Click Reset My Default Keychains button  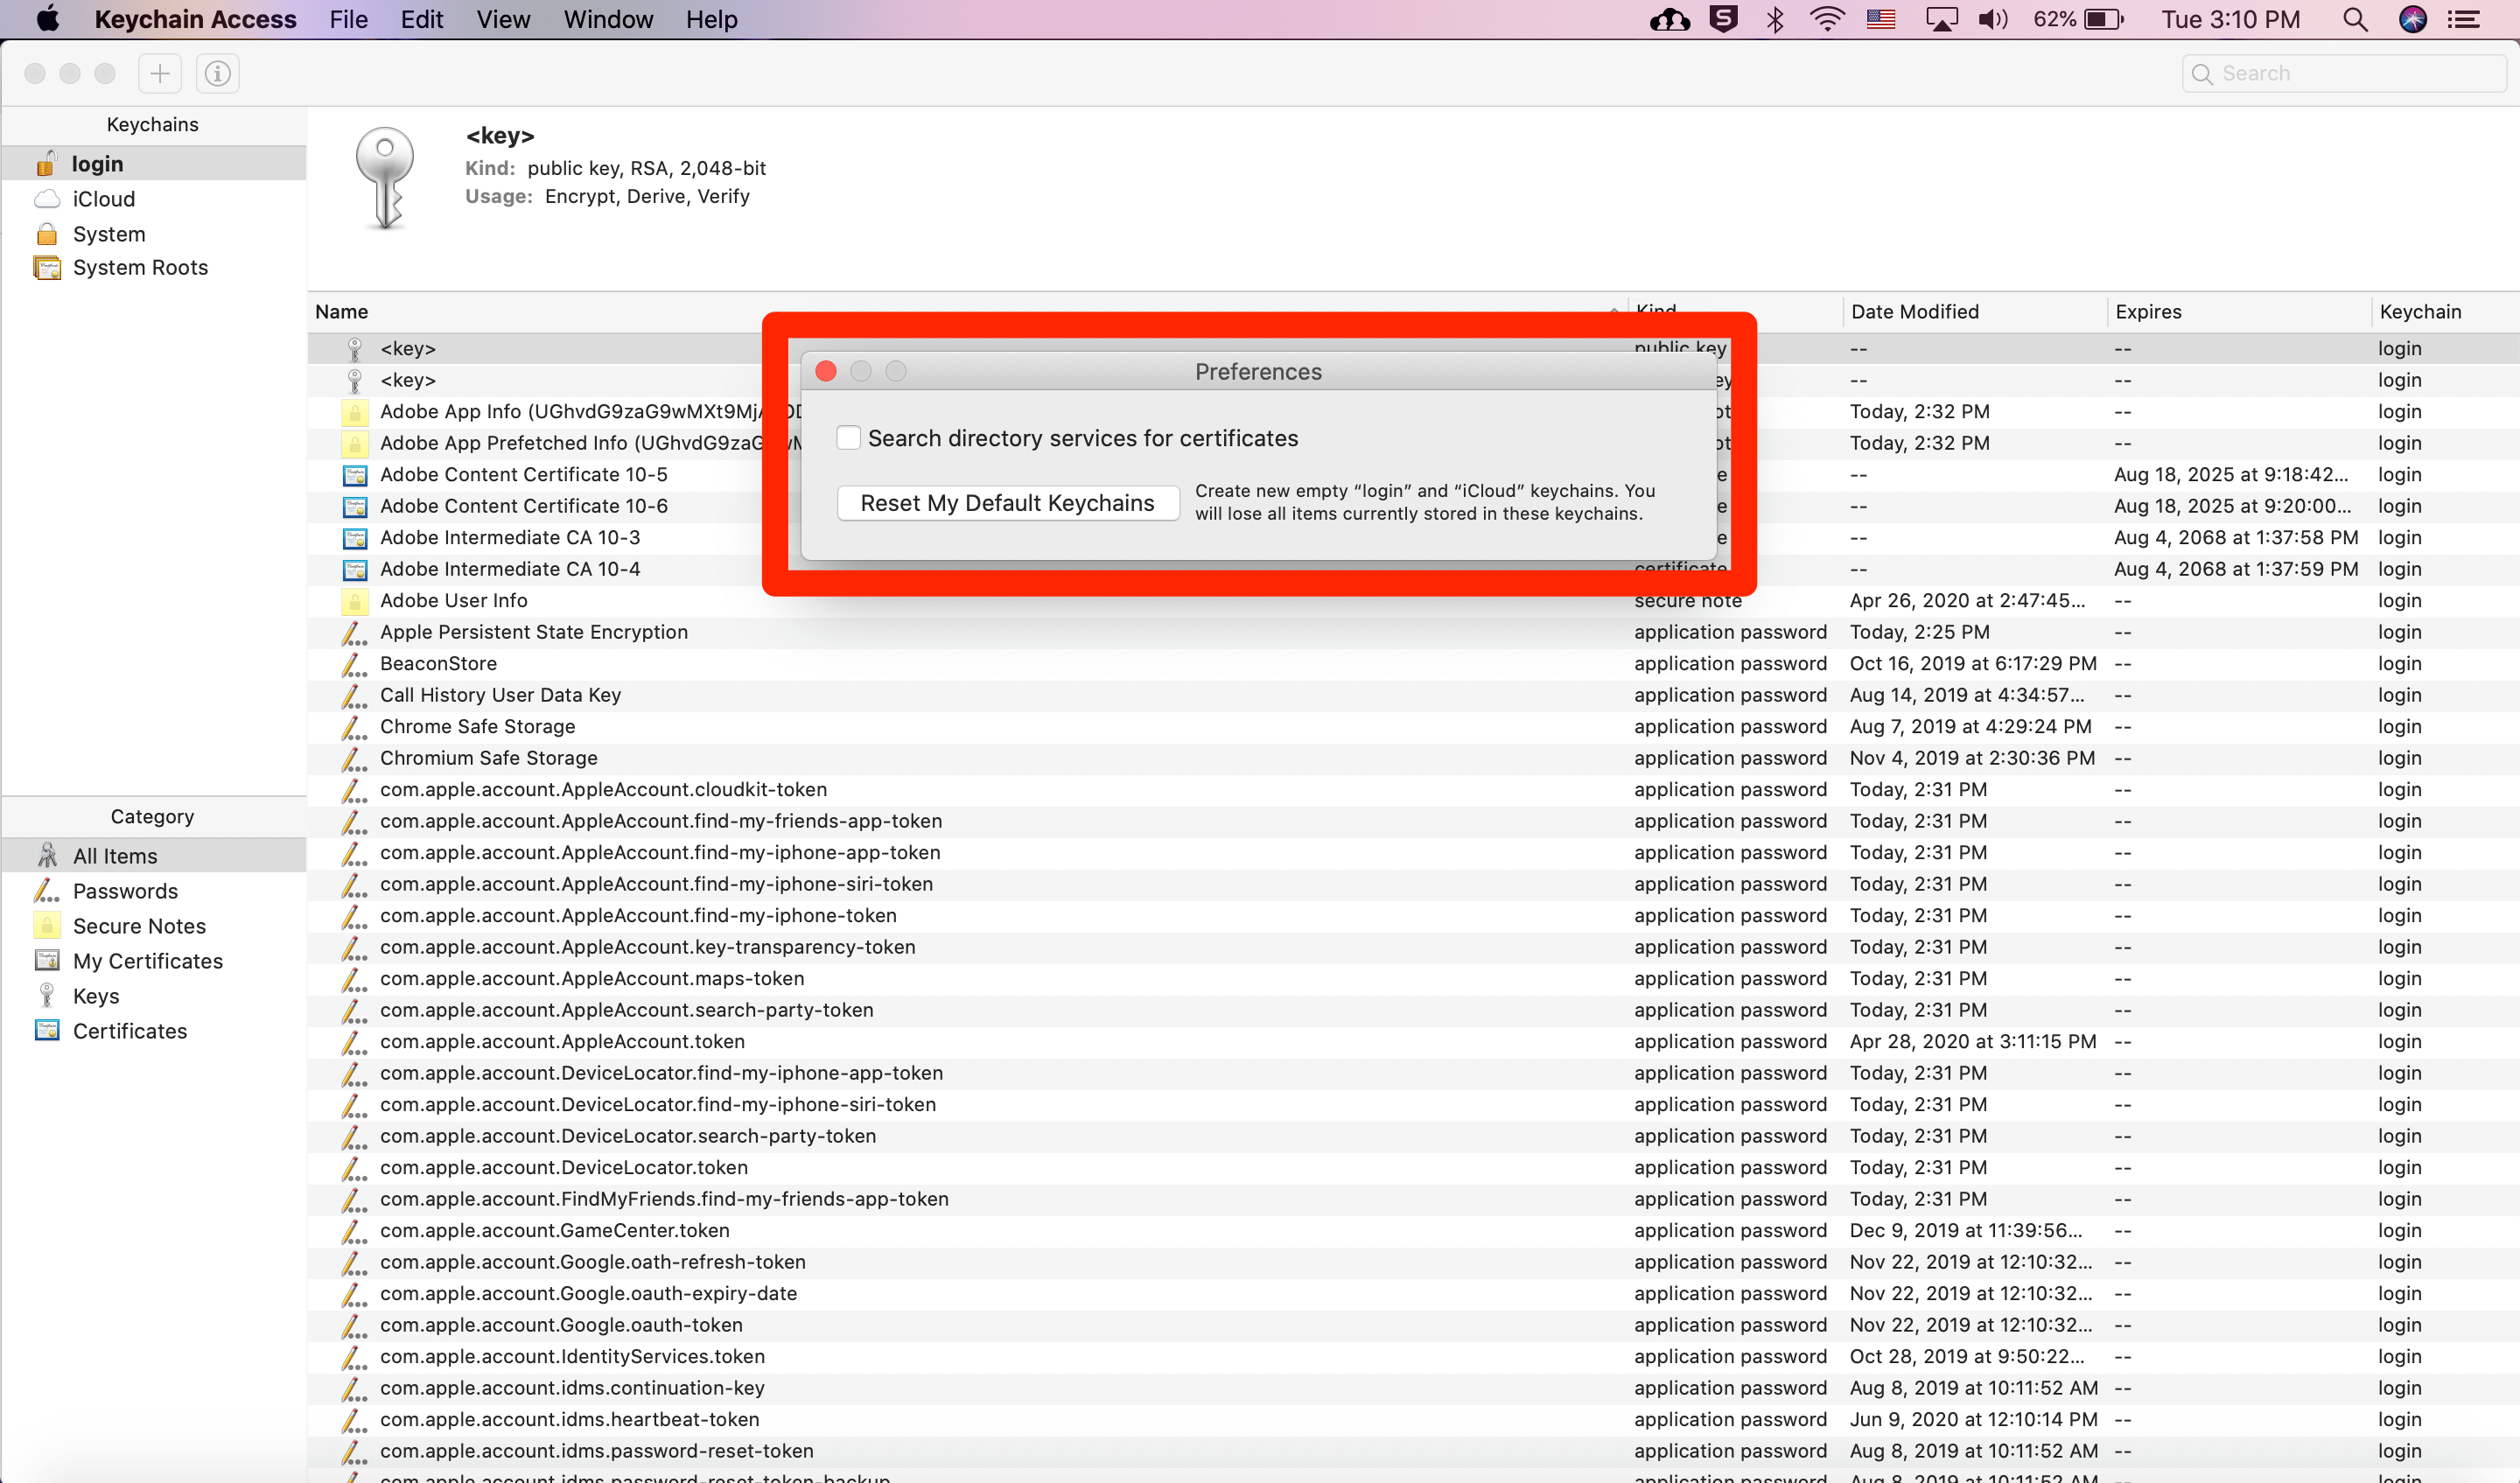point(1007,503)
